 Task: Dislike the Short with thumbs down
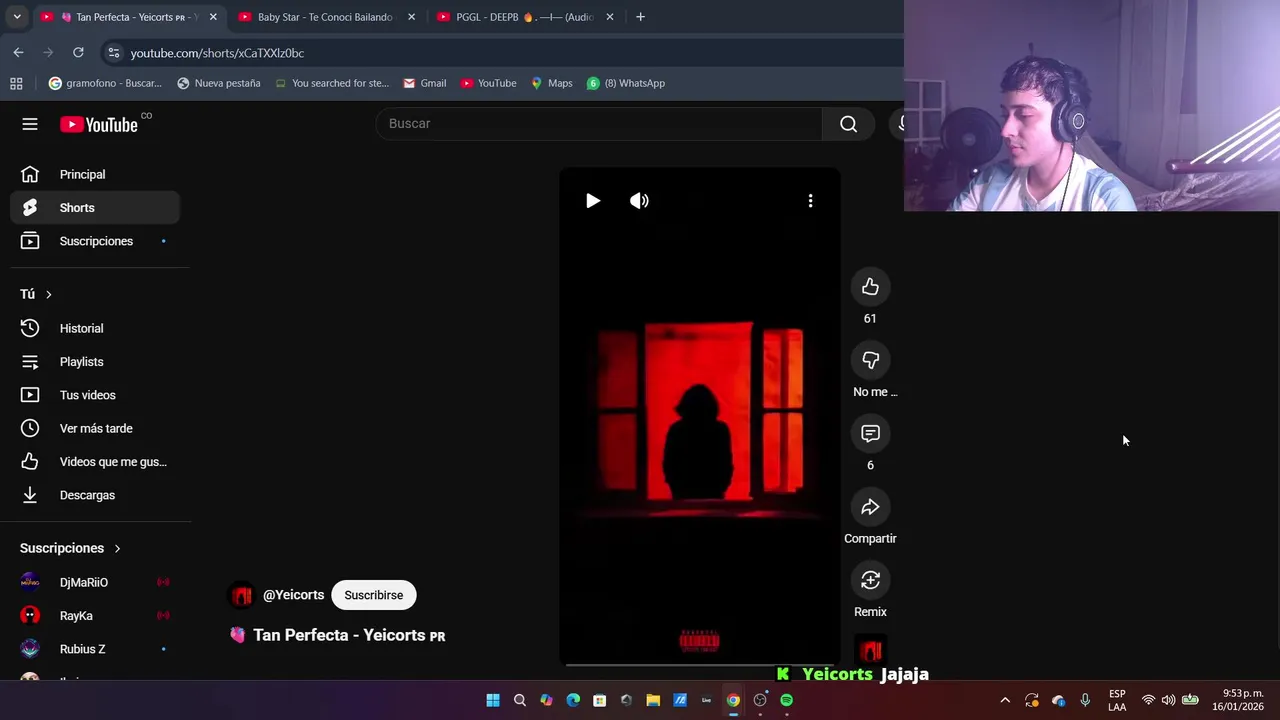pos(870,360)
